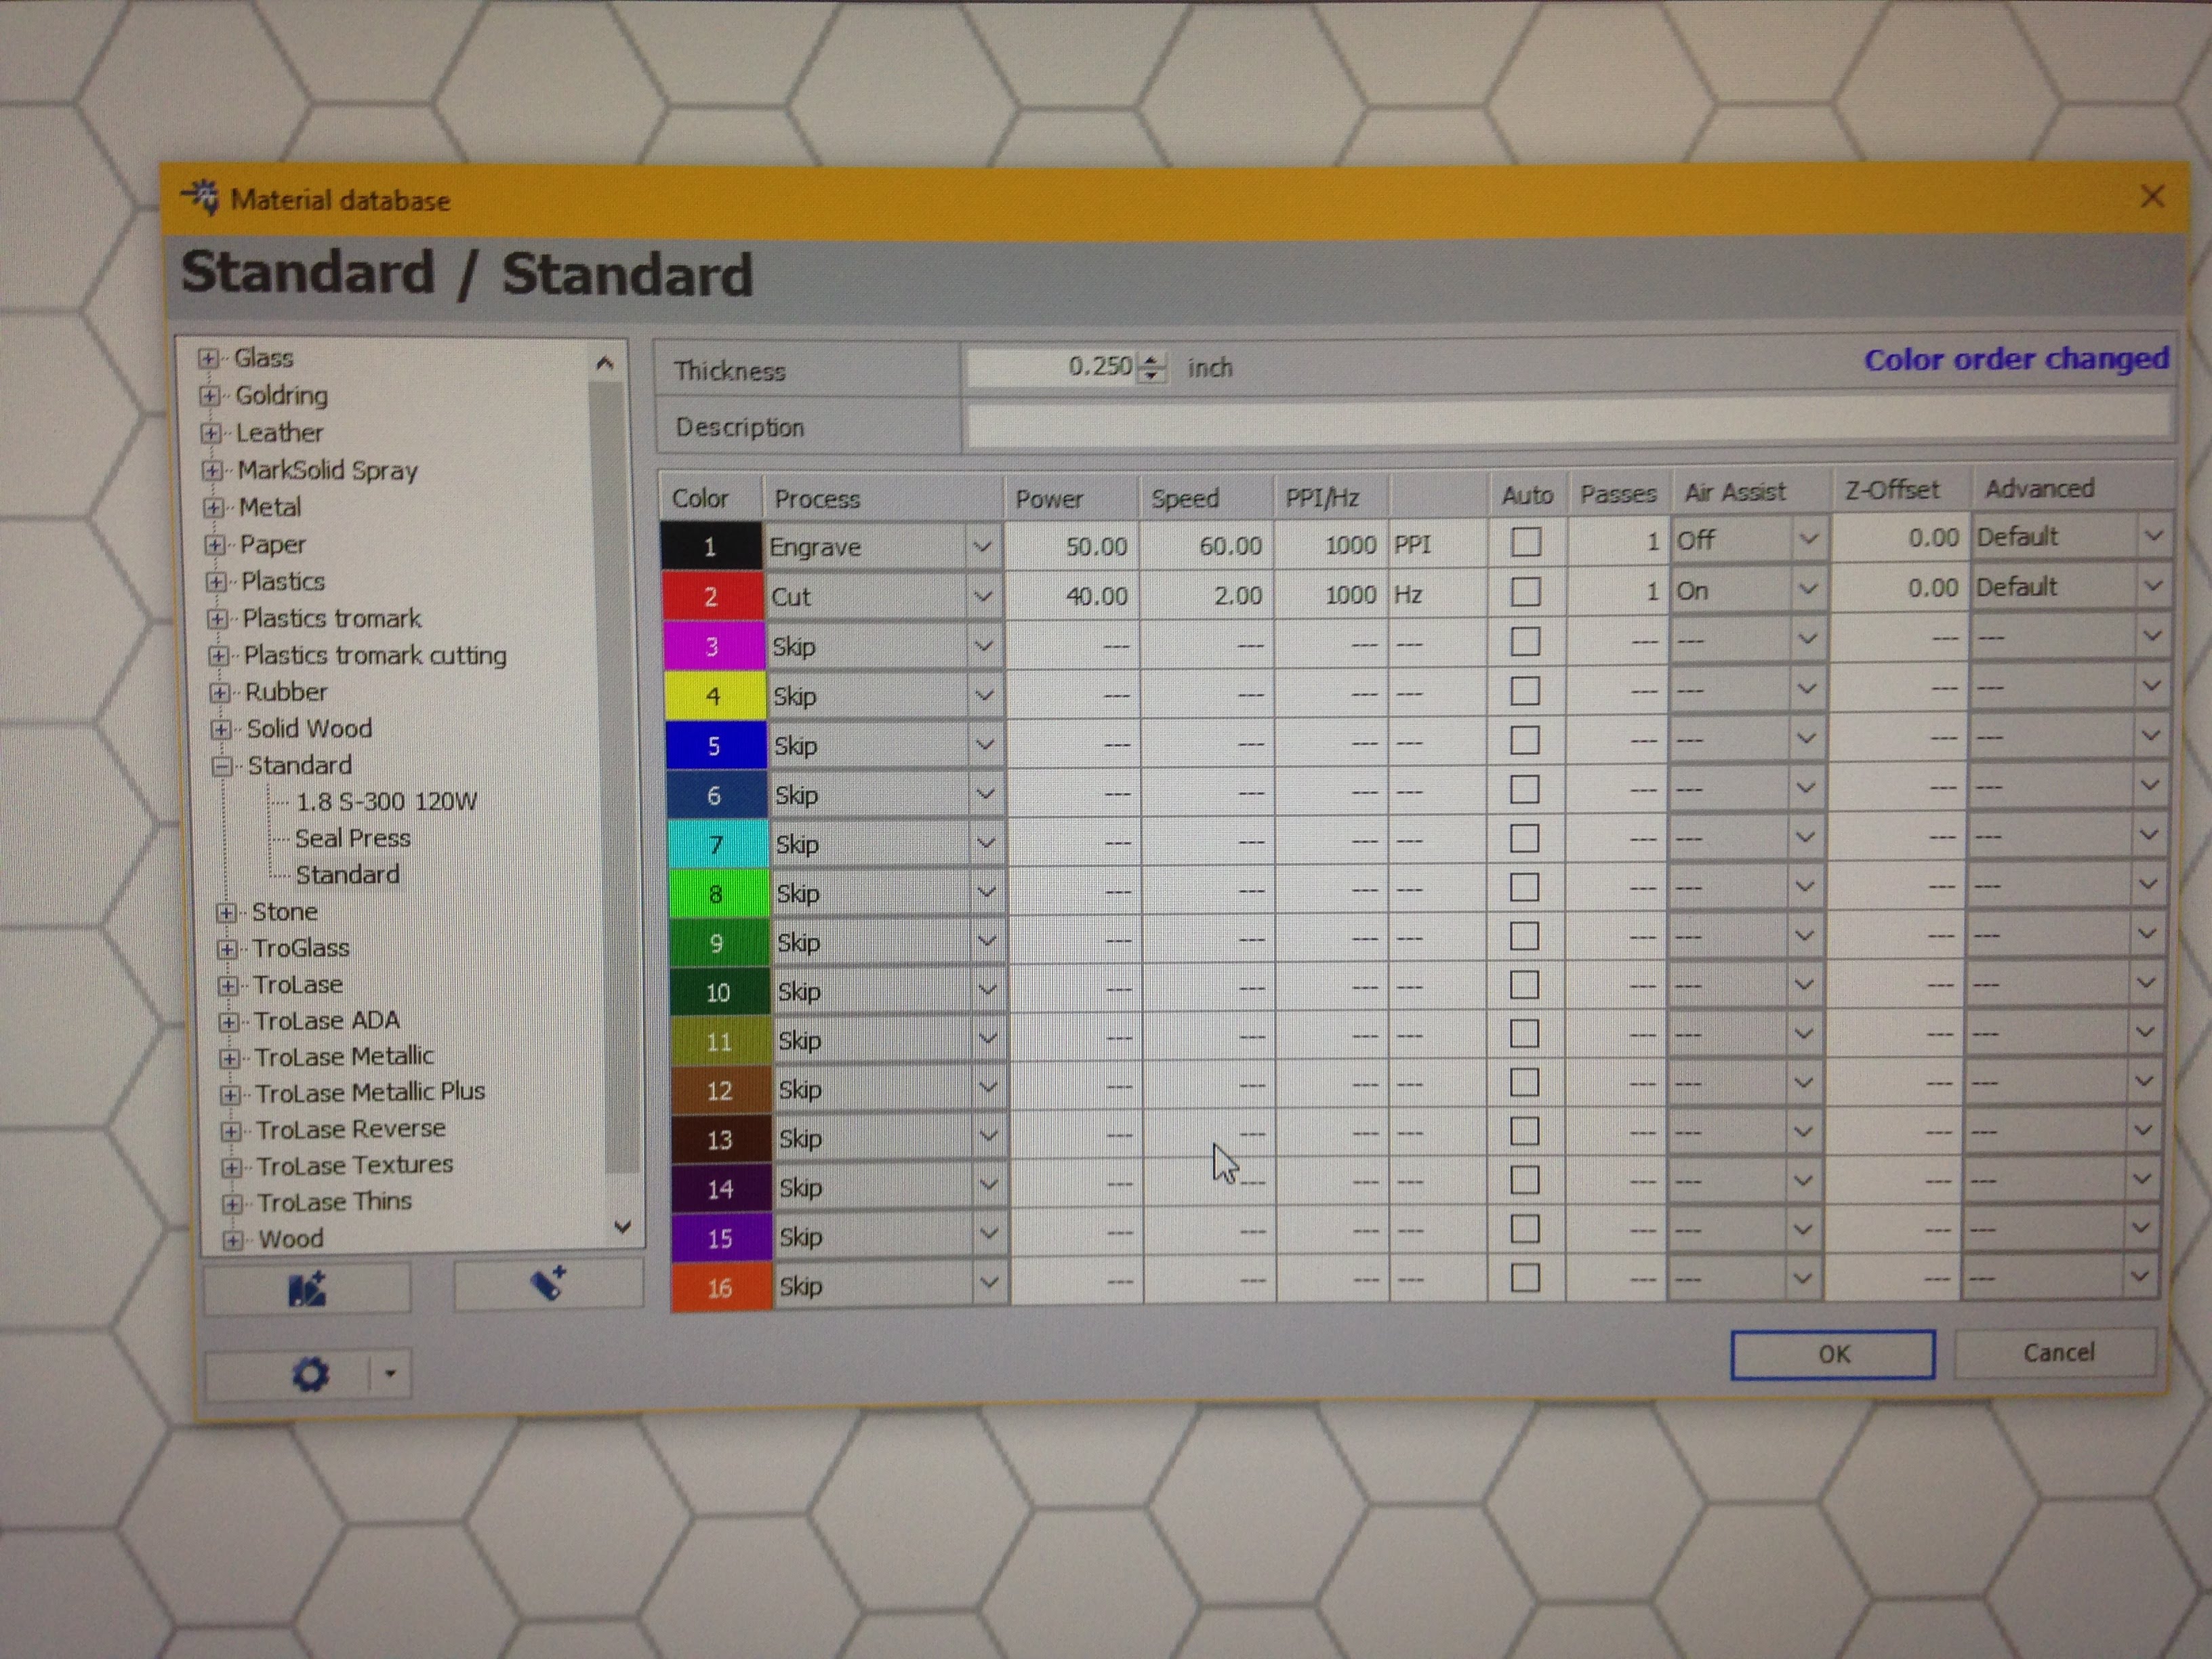Viewport: 2212px width, 1659px height.
Task: Tick the Auto checkbox for color 3
Action: click(x=1525, y=641)
